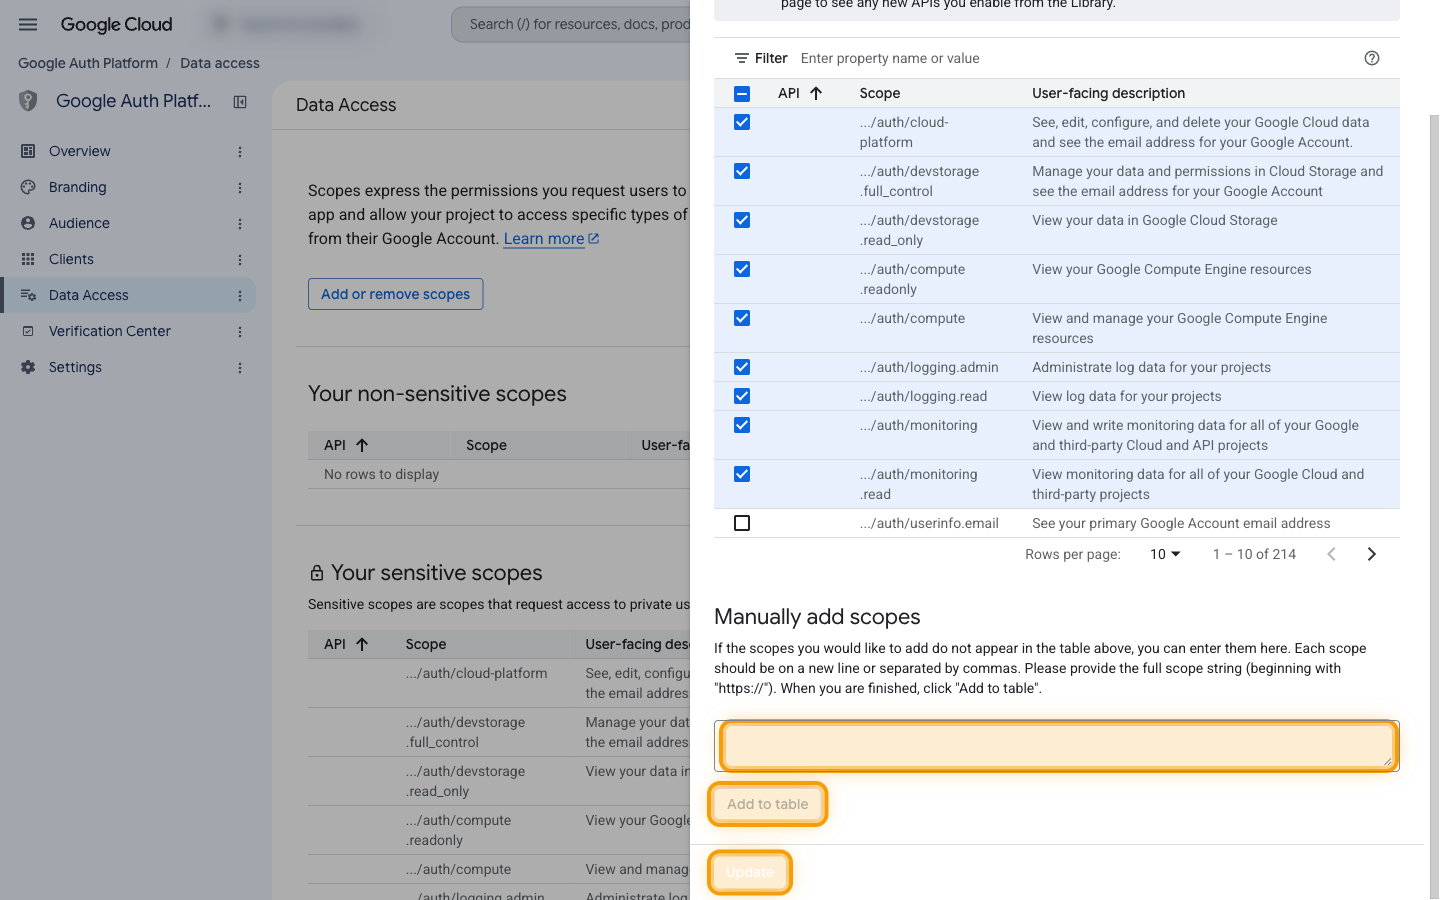The width and height of the screenshot is (1440, 900).
Task: Click Google Auth Platform in the breadcrumb
Action: (88, 63)
